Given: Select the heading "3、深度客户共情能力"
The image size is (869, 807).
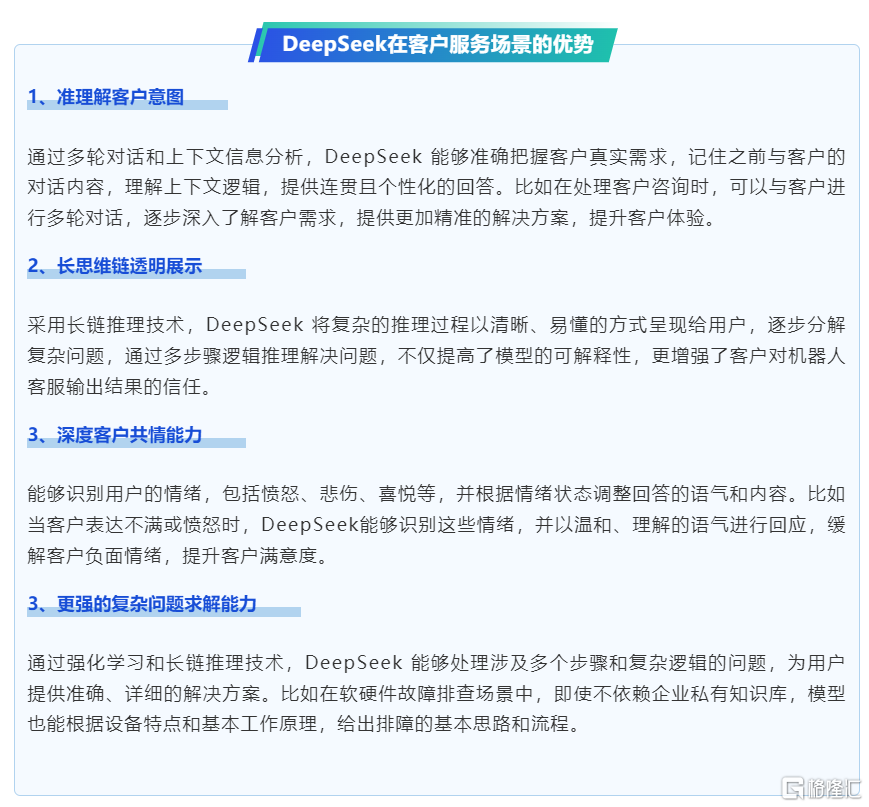Looking at the screenshot, I should pos(115,435).
